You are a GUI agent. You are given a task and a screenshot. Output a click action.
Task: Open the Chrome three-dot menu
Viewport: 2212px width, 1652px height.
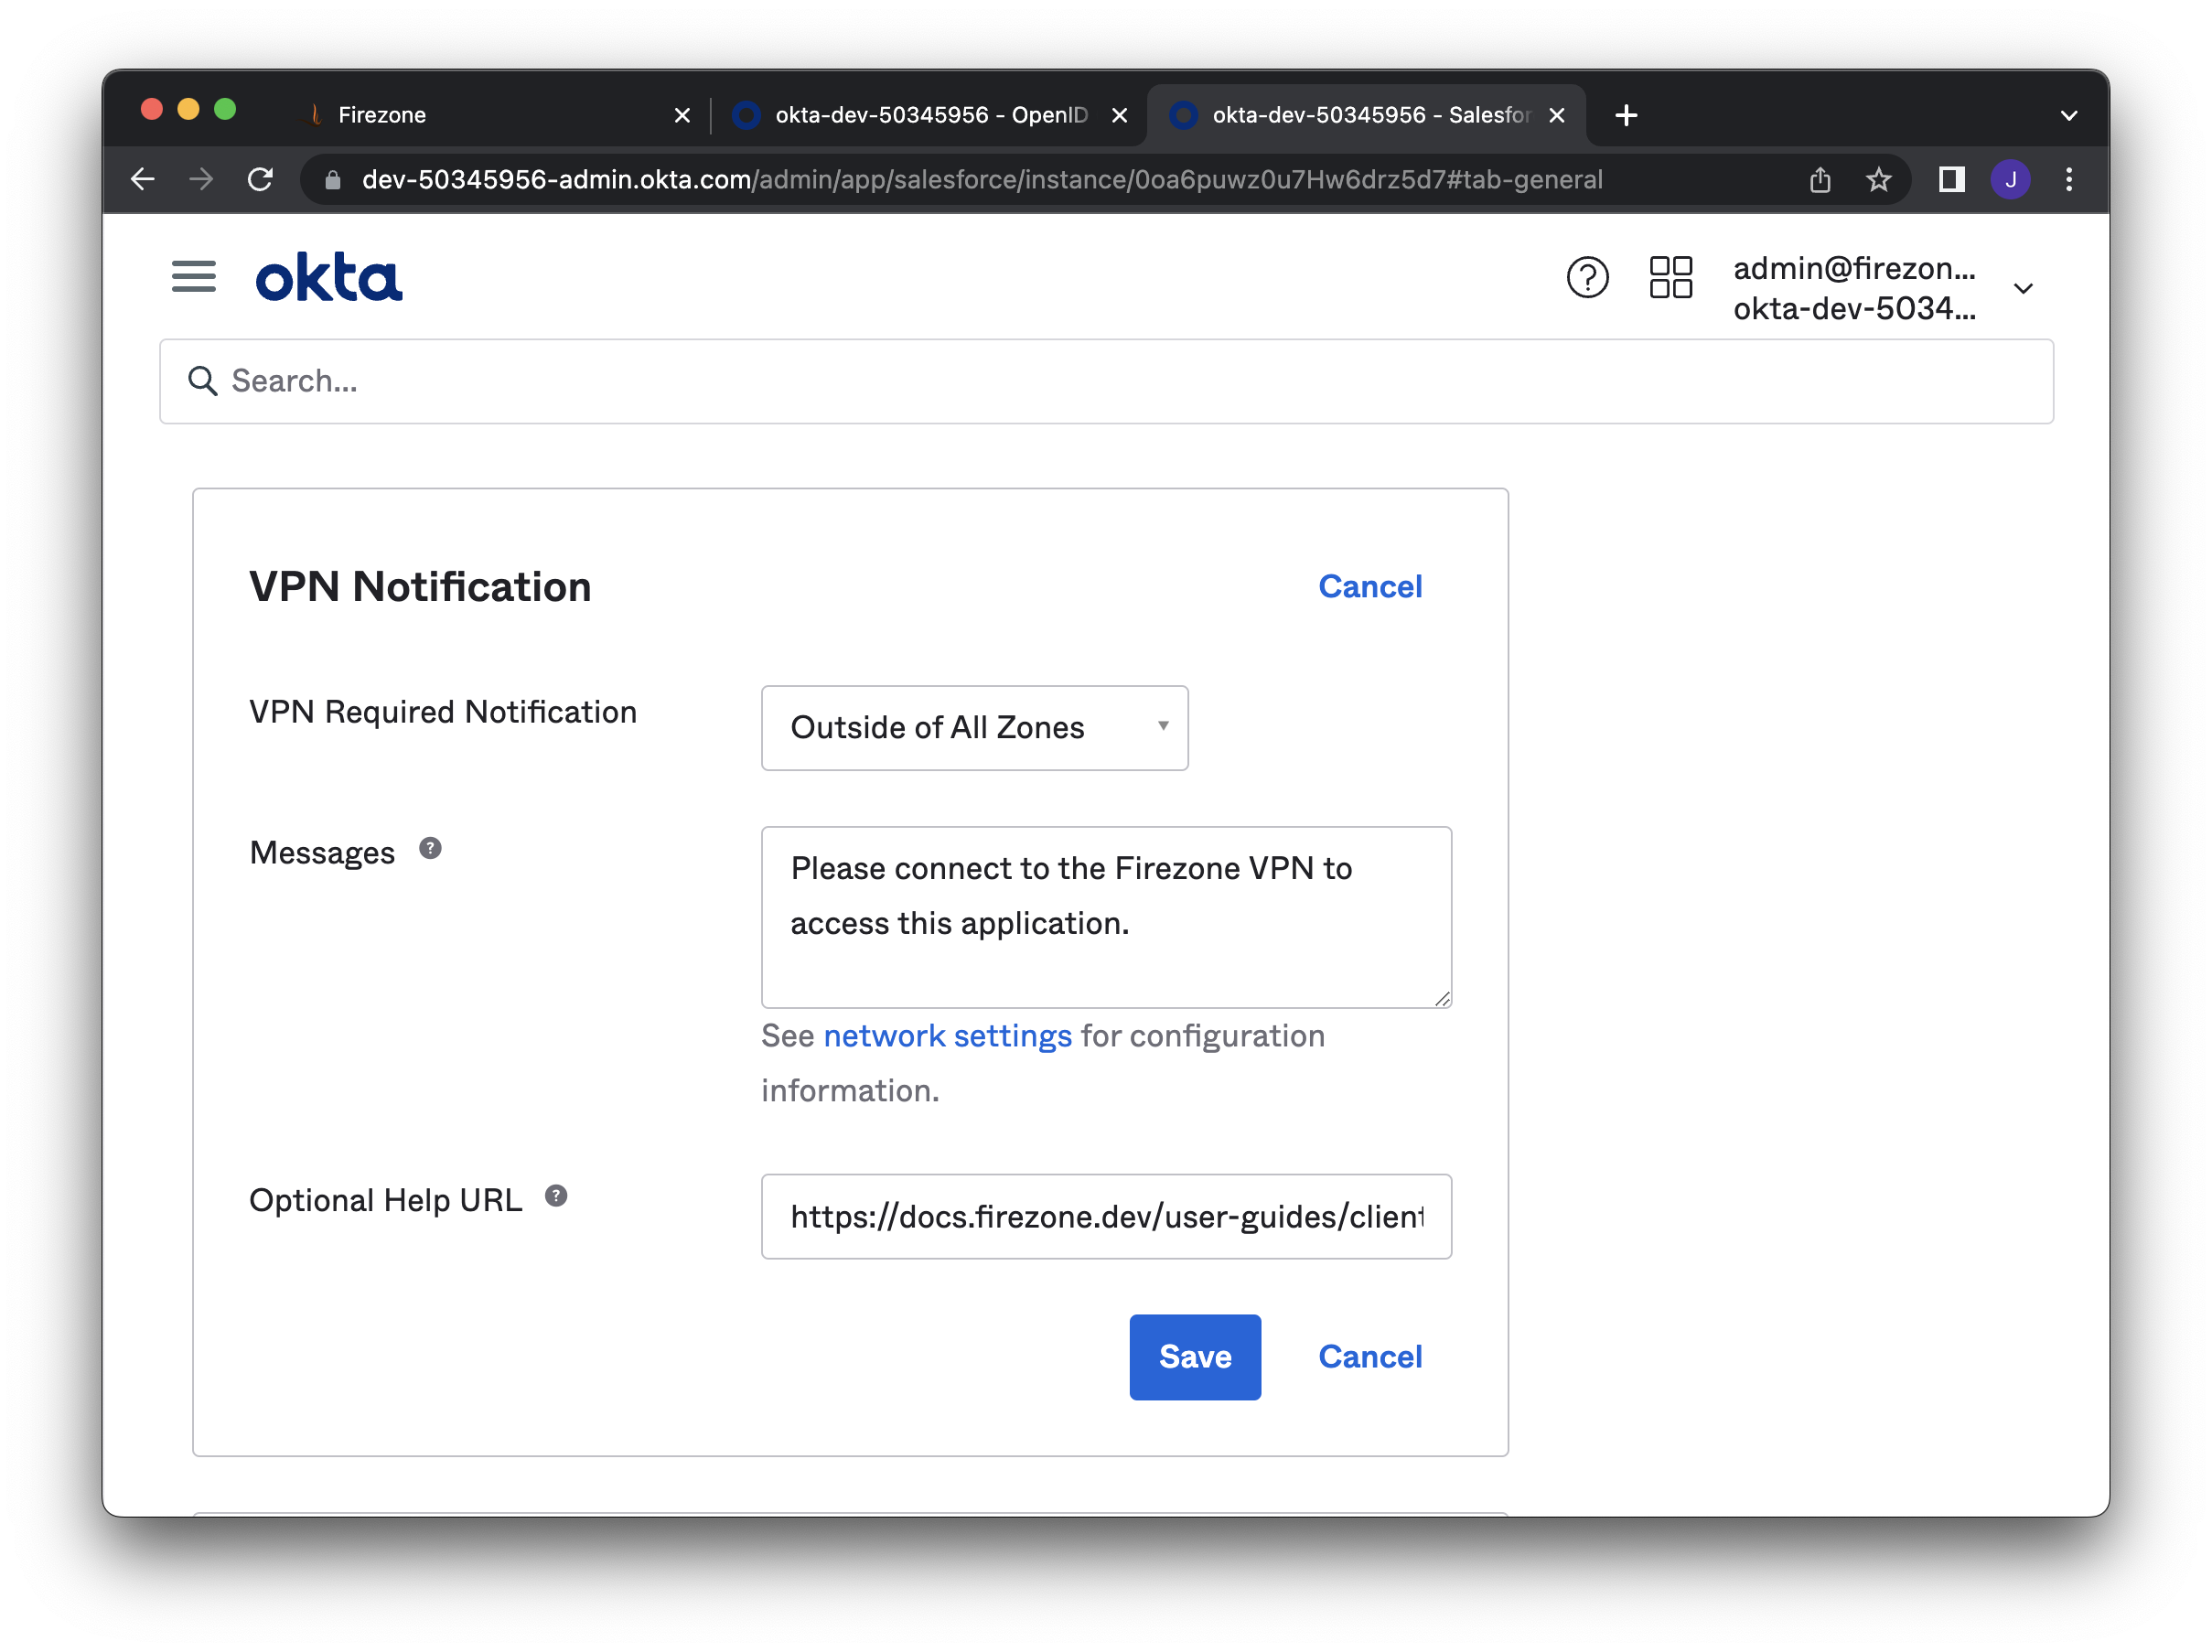[2069, 180]
